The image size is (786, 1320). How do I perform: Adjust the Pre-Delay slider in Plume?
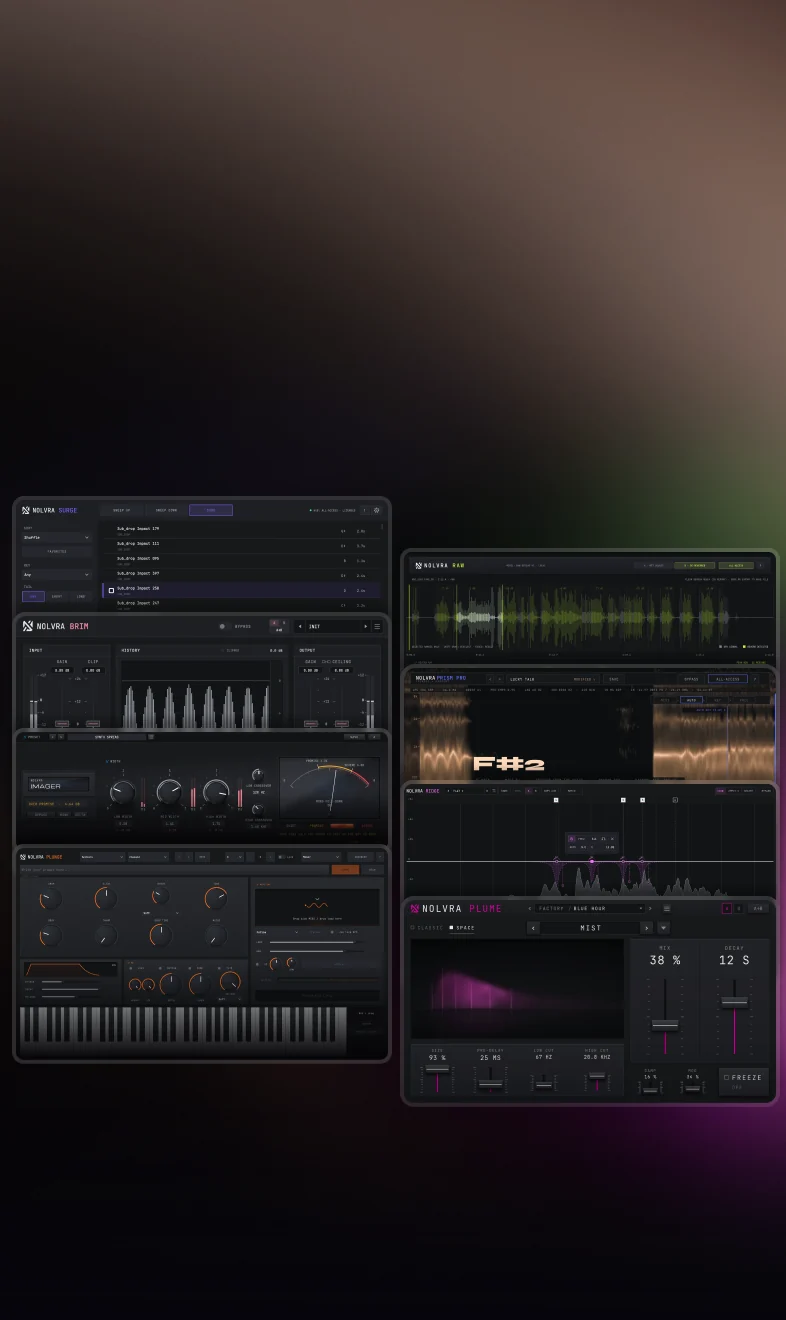pyautogui.click(x=490, y=1084)
